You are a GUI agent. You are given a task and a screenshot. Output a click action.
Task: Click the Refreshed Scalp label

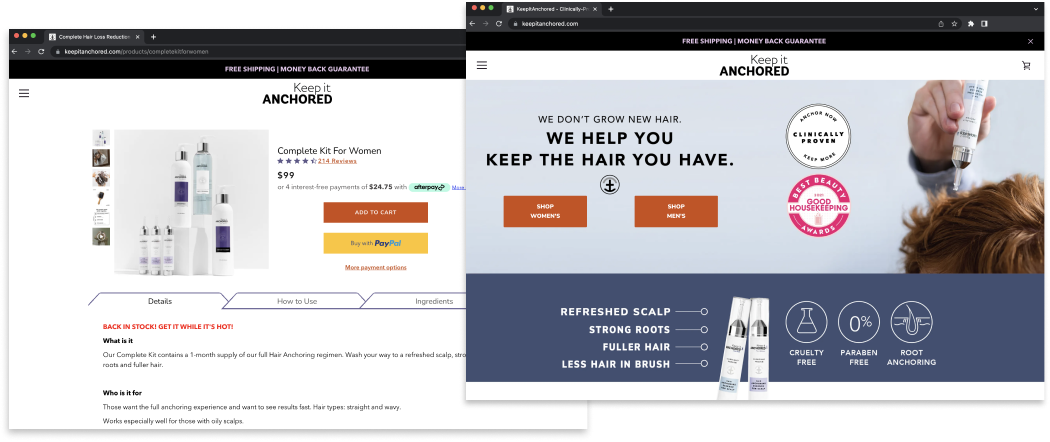pyautogui.click(x=615, y=312)
